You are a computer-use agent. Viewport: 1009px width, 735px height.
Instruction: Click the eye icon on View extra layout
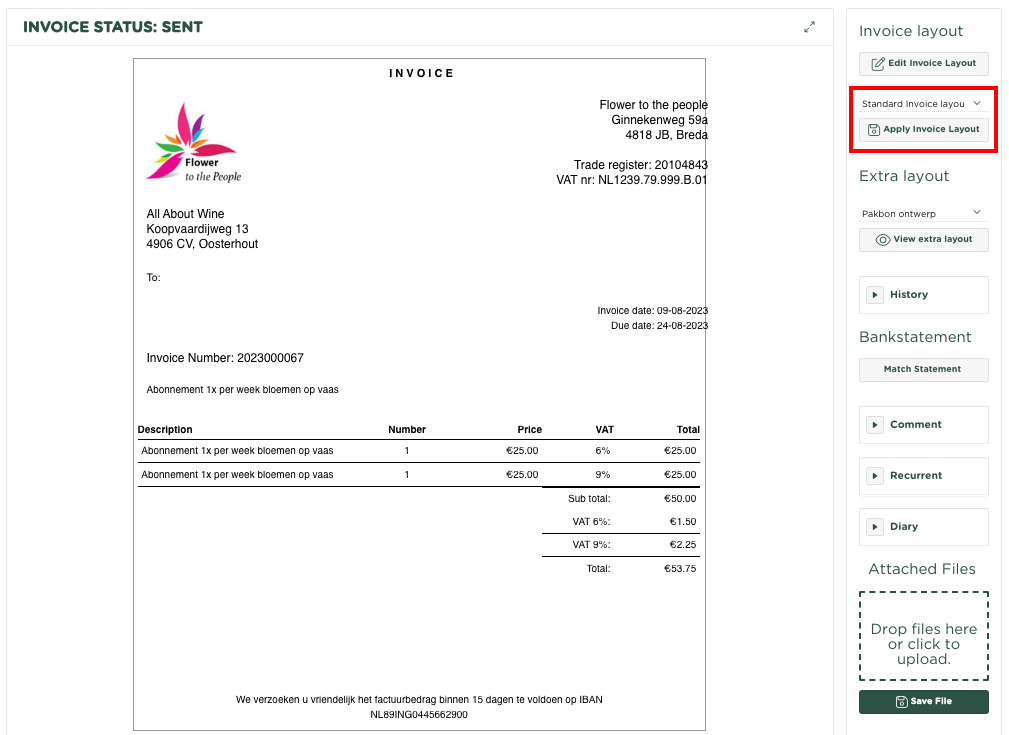[x=883, y=239]
